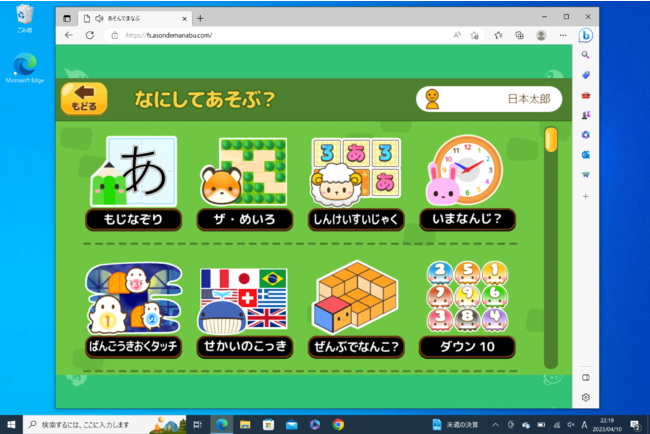Open the sidebar search icon
This screenshot has height=434, width=650.
pos(585,55)
